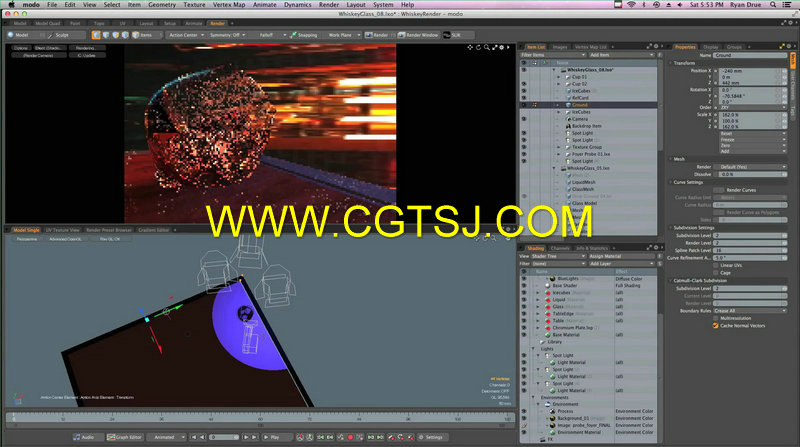Open the Dynamics menu
This screenshot has height=447, width=800.
pos(297,5)
